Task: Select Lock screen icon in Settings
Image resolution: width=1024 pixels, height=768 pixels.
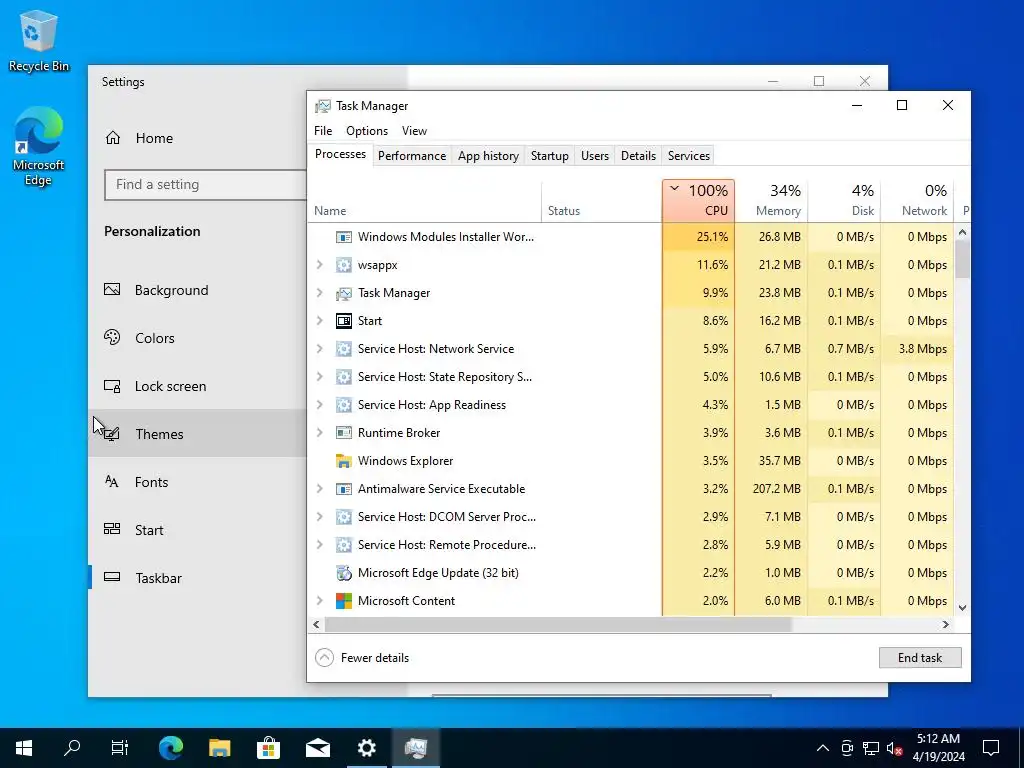Action: point(112,386)
